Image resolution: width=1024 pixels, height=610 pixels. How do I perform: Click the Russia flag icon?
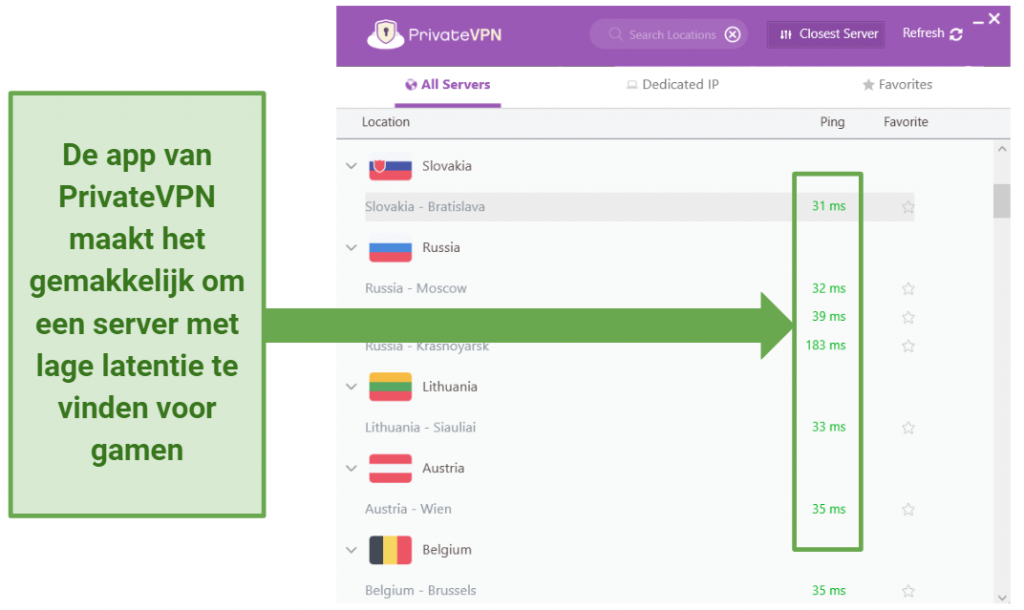389,247
